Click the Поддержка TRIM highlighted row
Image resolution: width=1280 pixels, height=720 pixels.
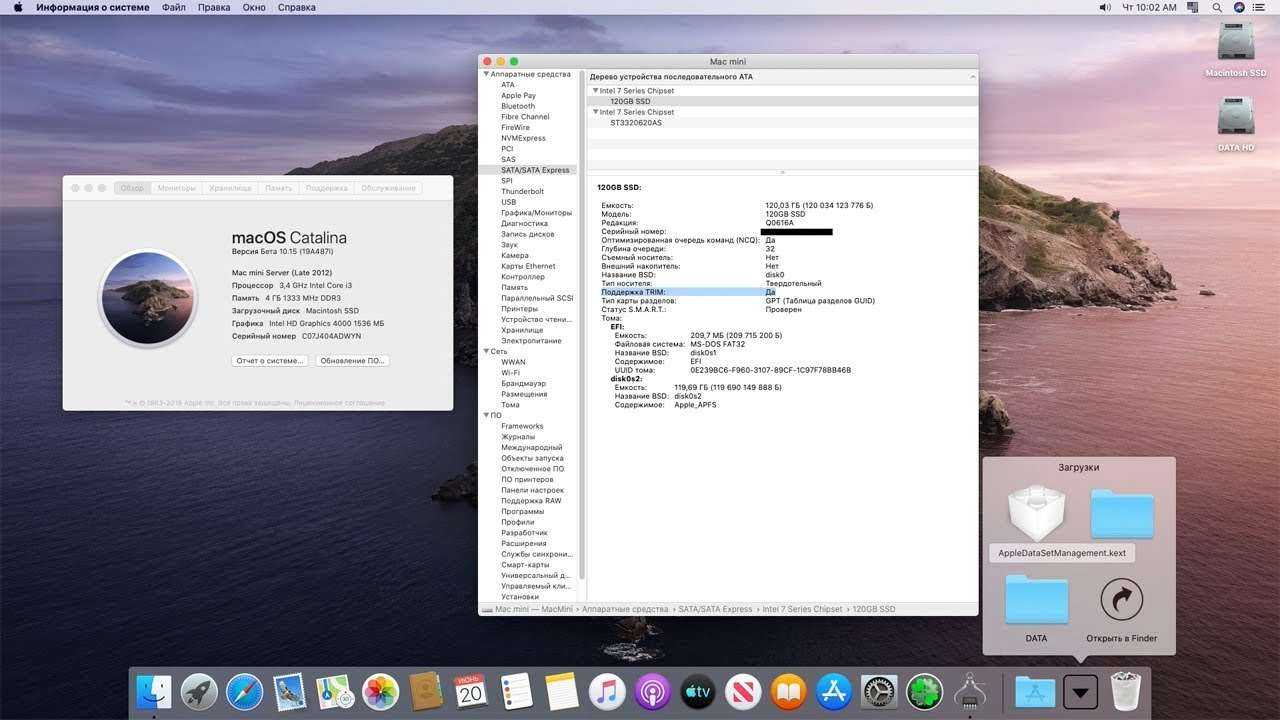pos(688,292)
